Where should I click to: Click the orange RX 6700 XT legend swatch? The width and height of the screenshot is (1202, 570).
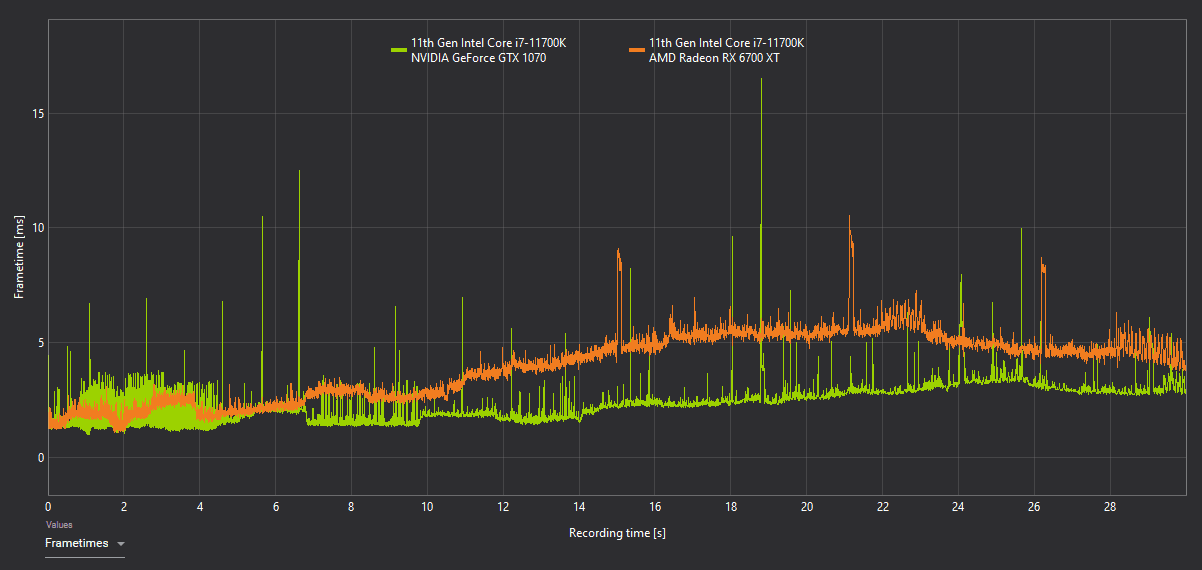tap(636, 49)
